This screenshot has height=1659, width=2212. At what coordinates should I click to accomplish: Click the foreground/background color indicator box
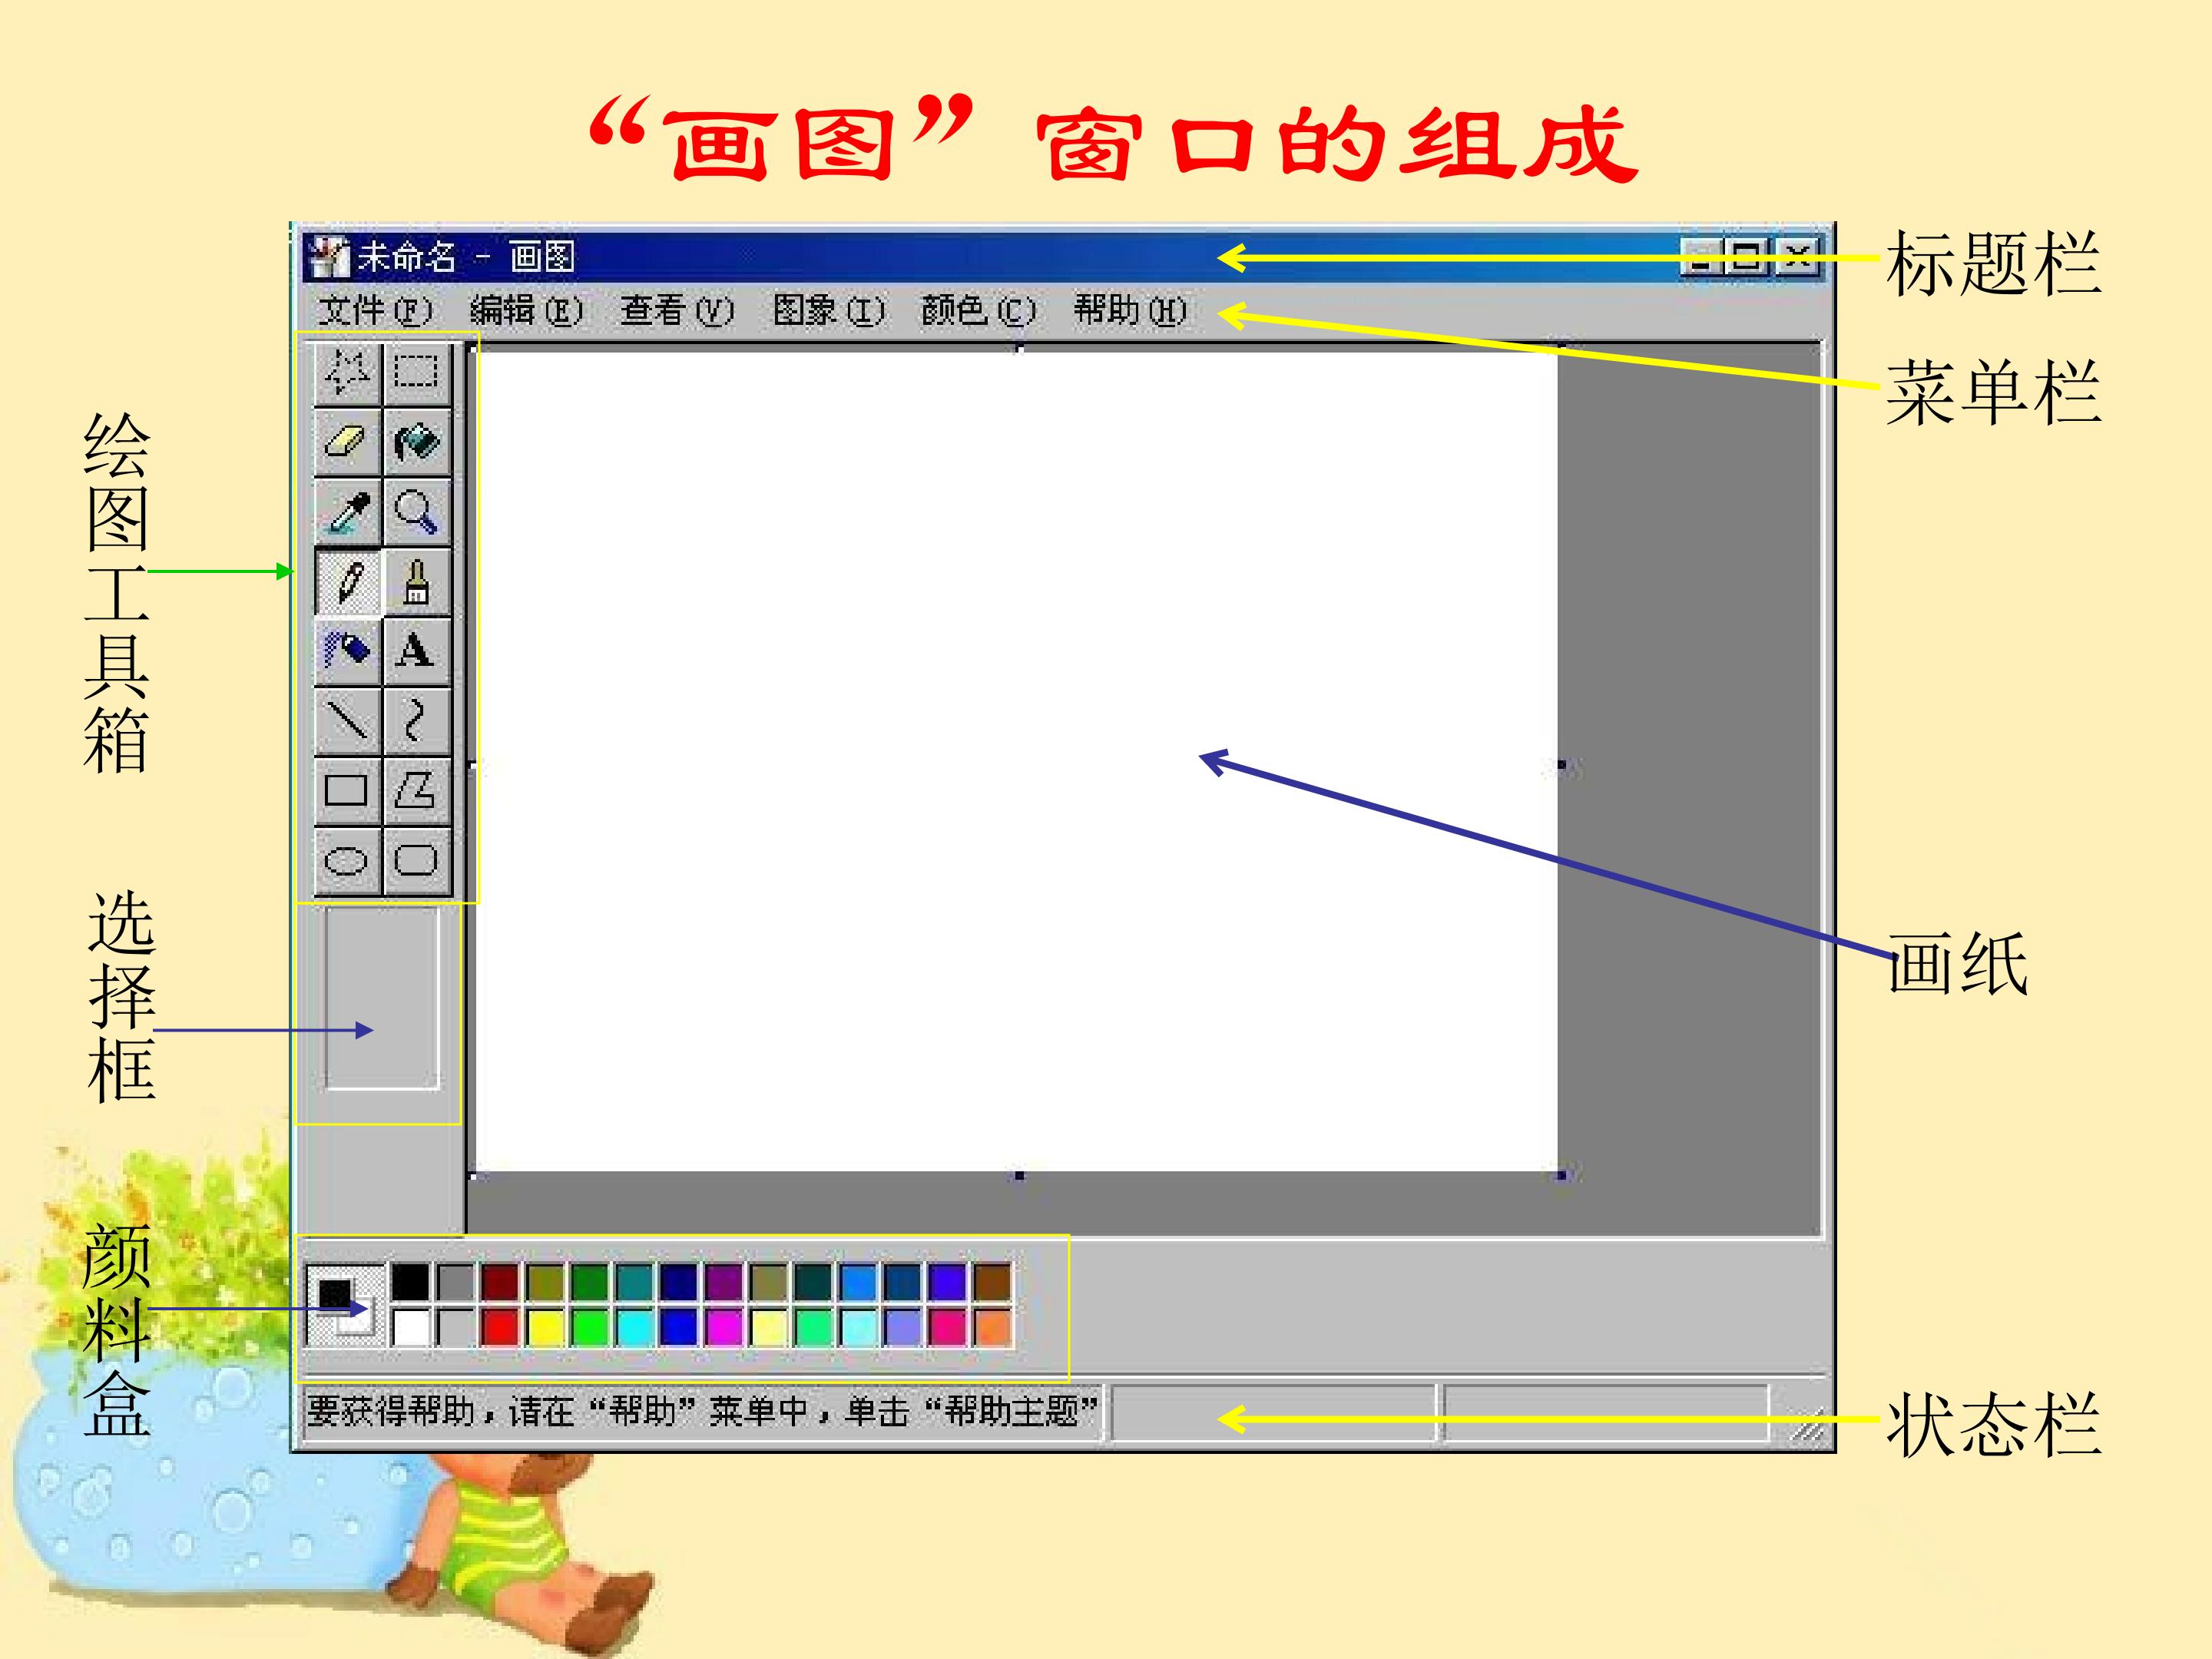click(x=345, y=1305)
